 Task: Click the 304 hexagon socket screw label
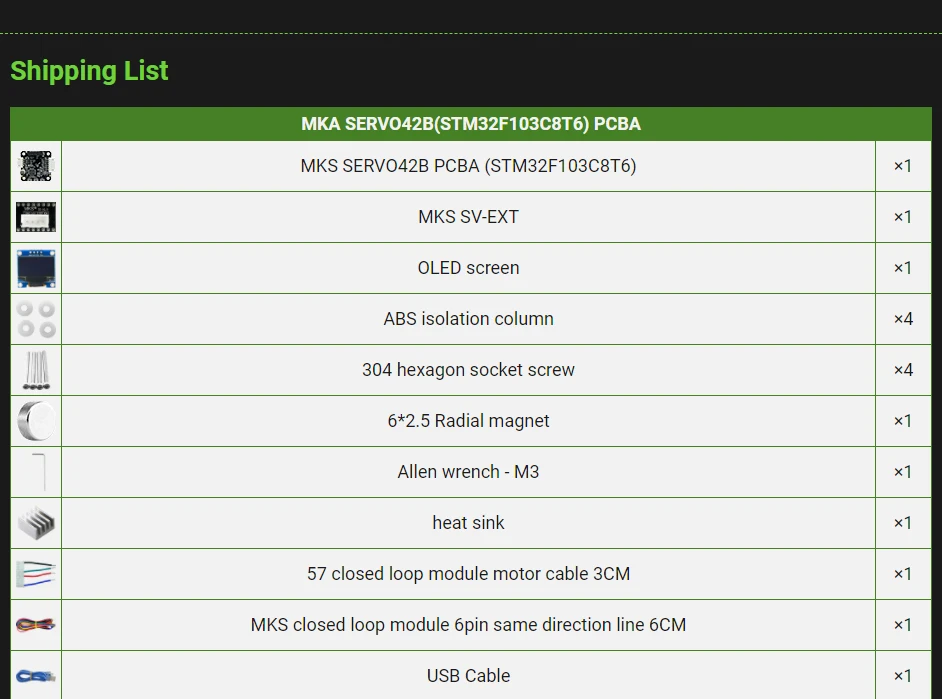click(468, 370)
